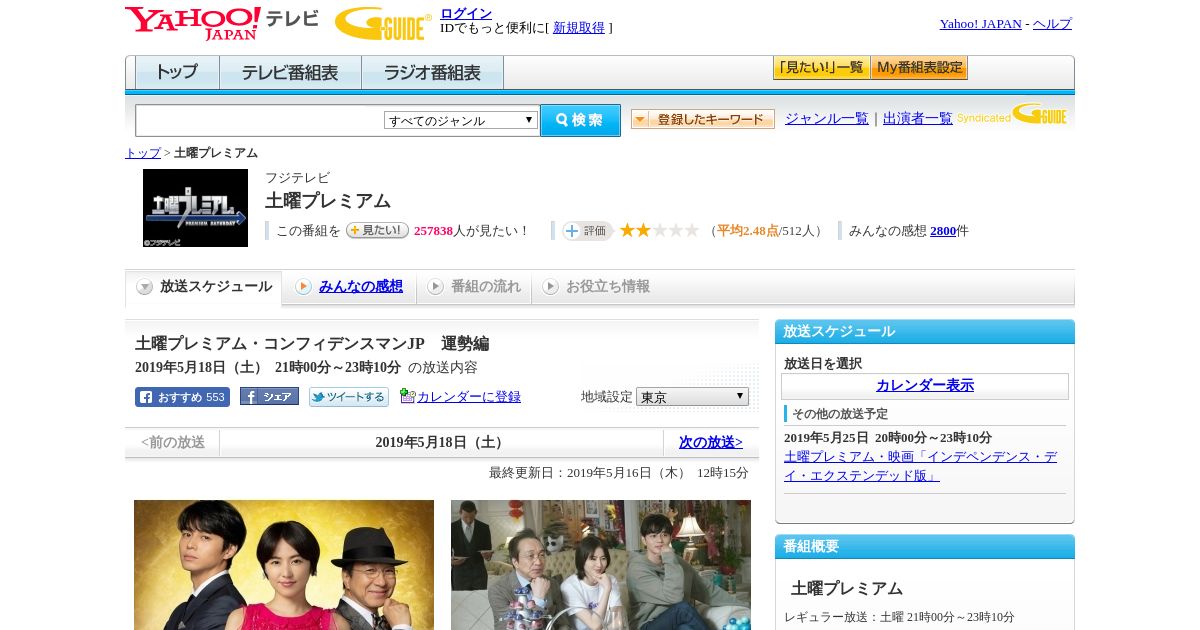
Task: Click the トップ breadcrumb link
Action: pos(142,153)
